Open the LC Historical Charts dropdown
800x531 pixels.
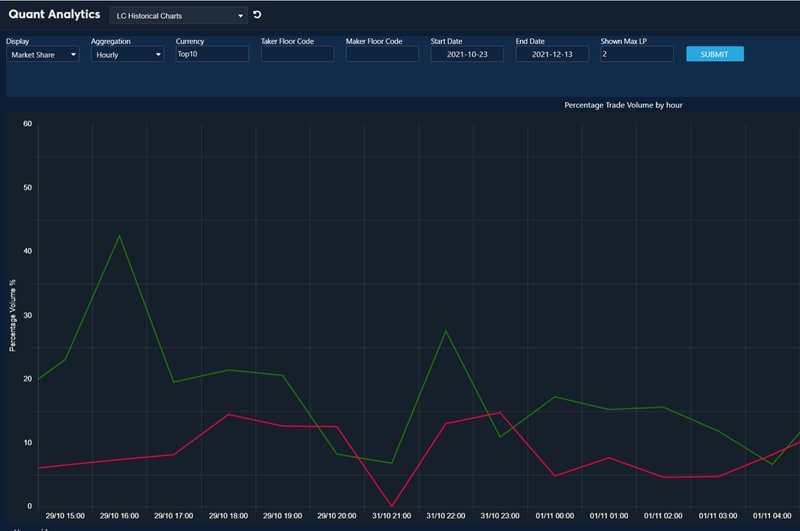click(178, 16)
